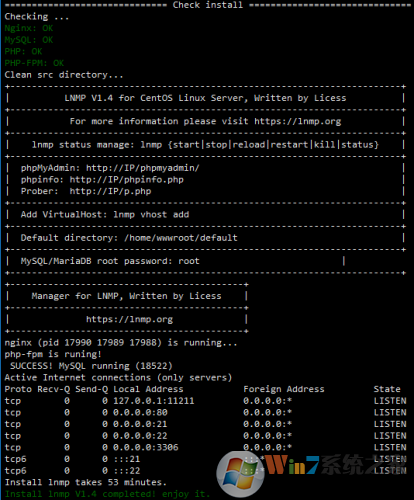Click the Win7 watermark text

(x=292, y=464)
